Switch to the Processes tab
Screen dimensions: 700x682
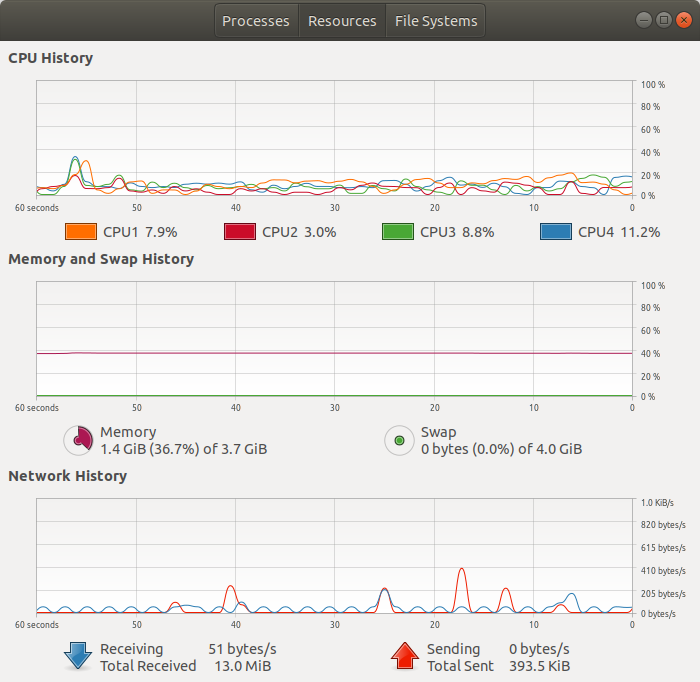pyautogui.click(x=256, y=21)
